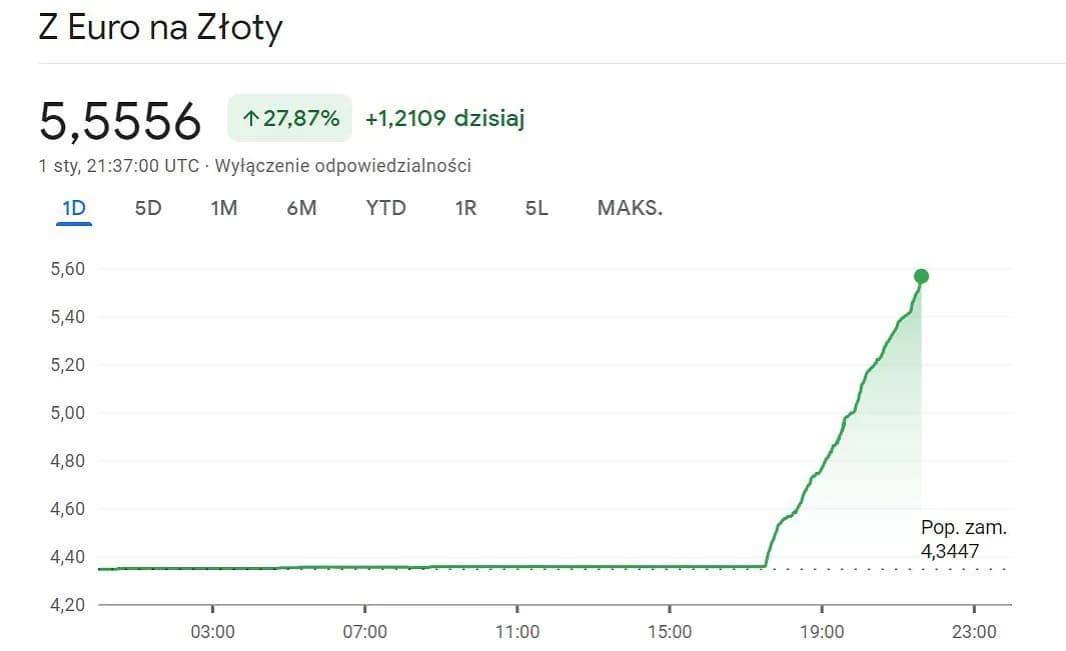Image resolution: width=1066 pixels, height=651 pixels.
Task: Click the Z Euro na Złoty title
Action: coord(160,28)
